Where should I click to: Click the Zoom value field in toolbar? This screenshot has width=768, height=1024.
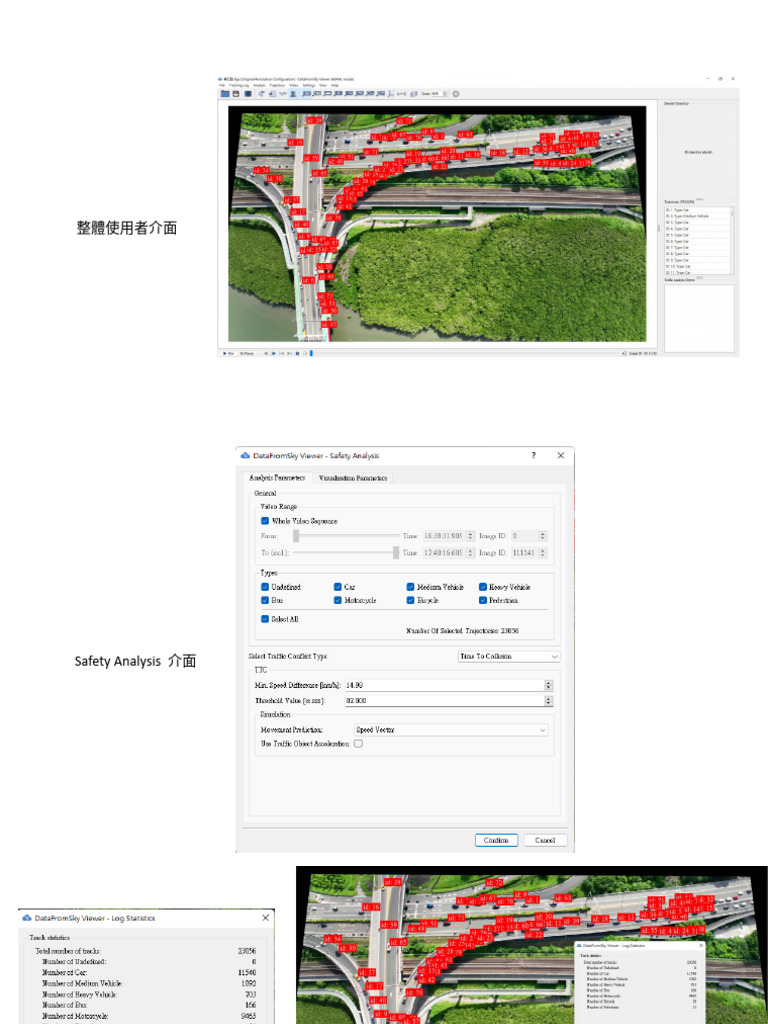click(436, 94)
